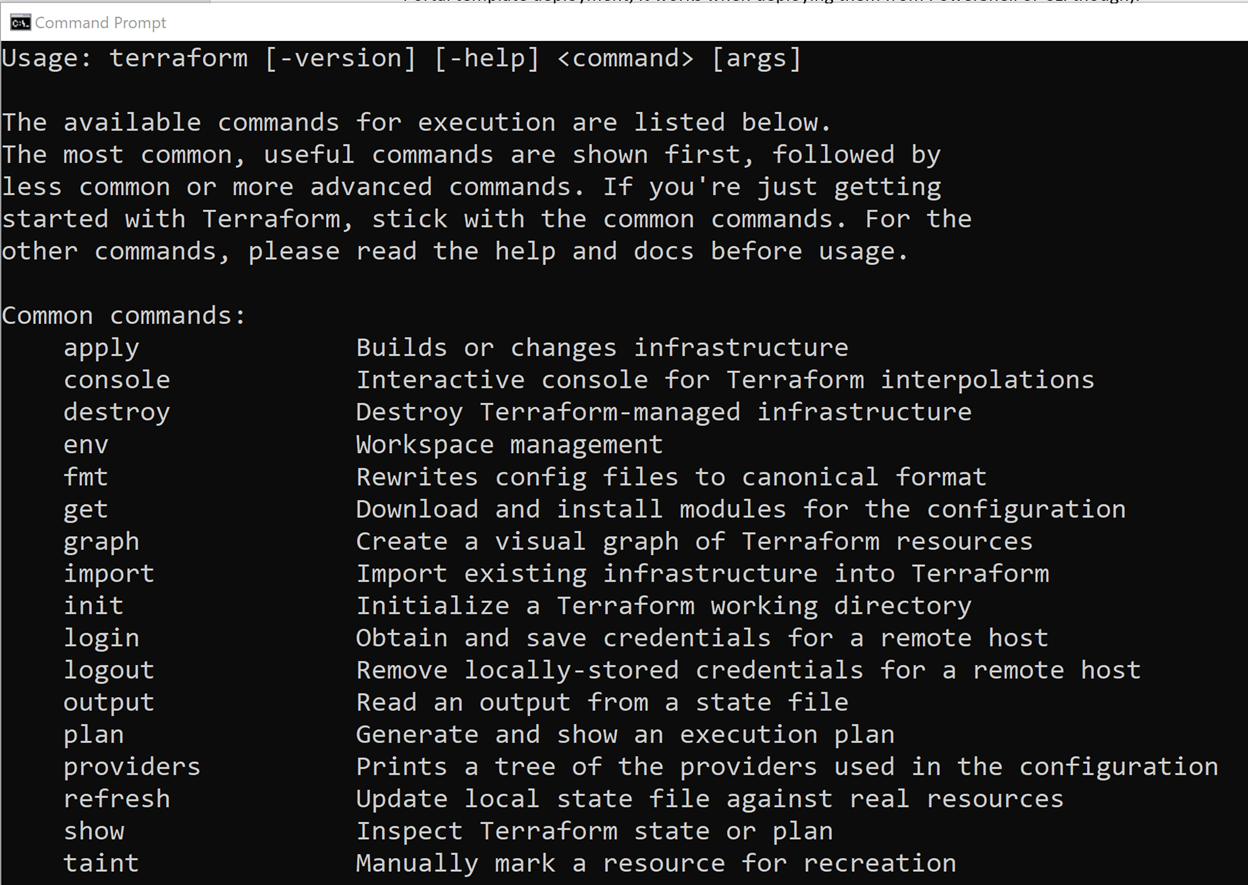
Task: Click 'Builds or changes infrastructure' description
Action: [602, 348]
